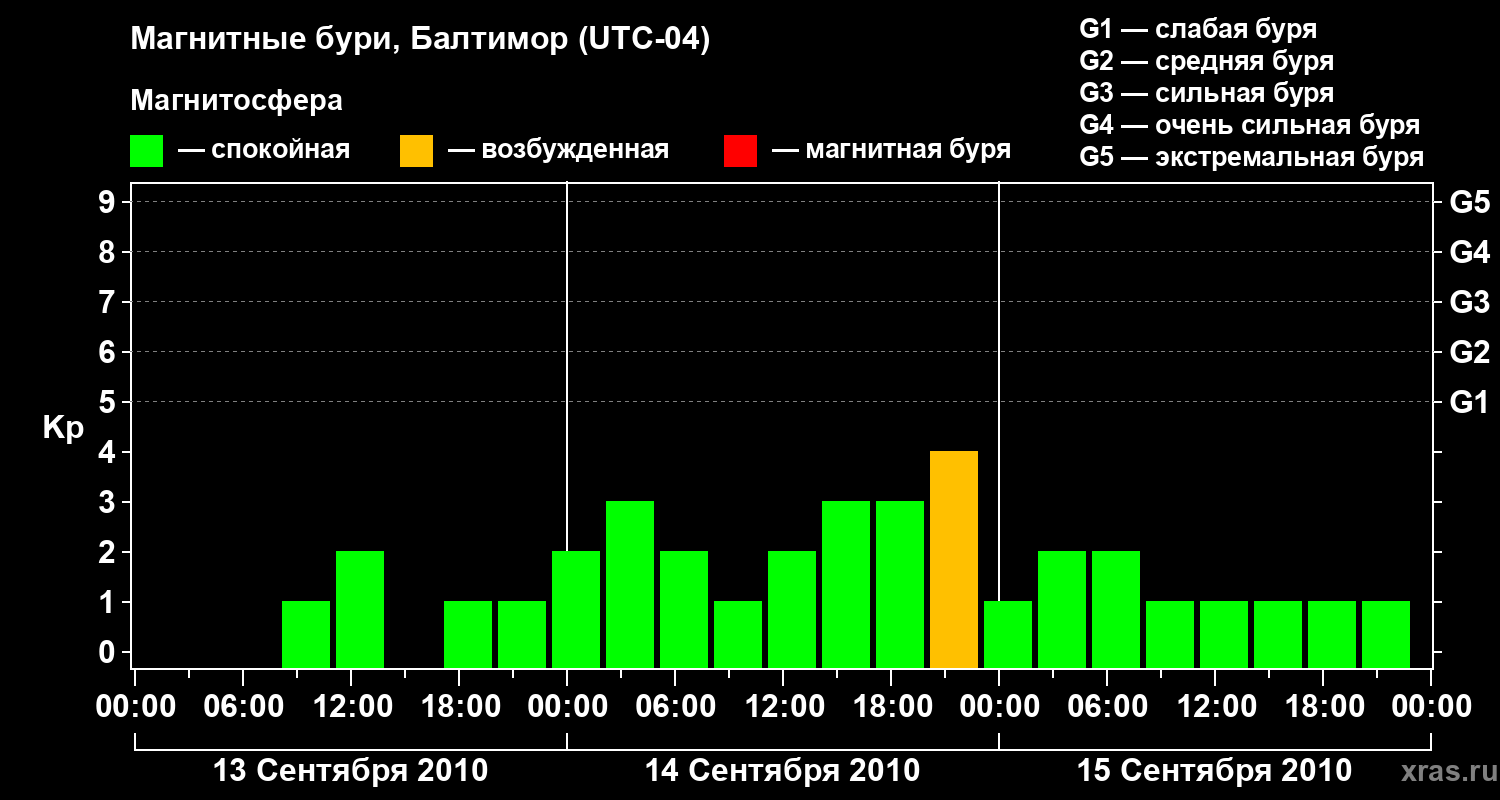Screen dimensions: 1500x800
Task: Click the Kp axis value 9
Action: [109, 203]
